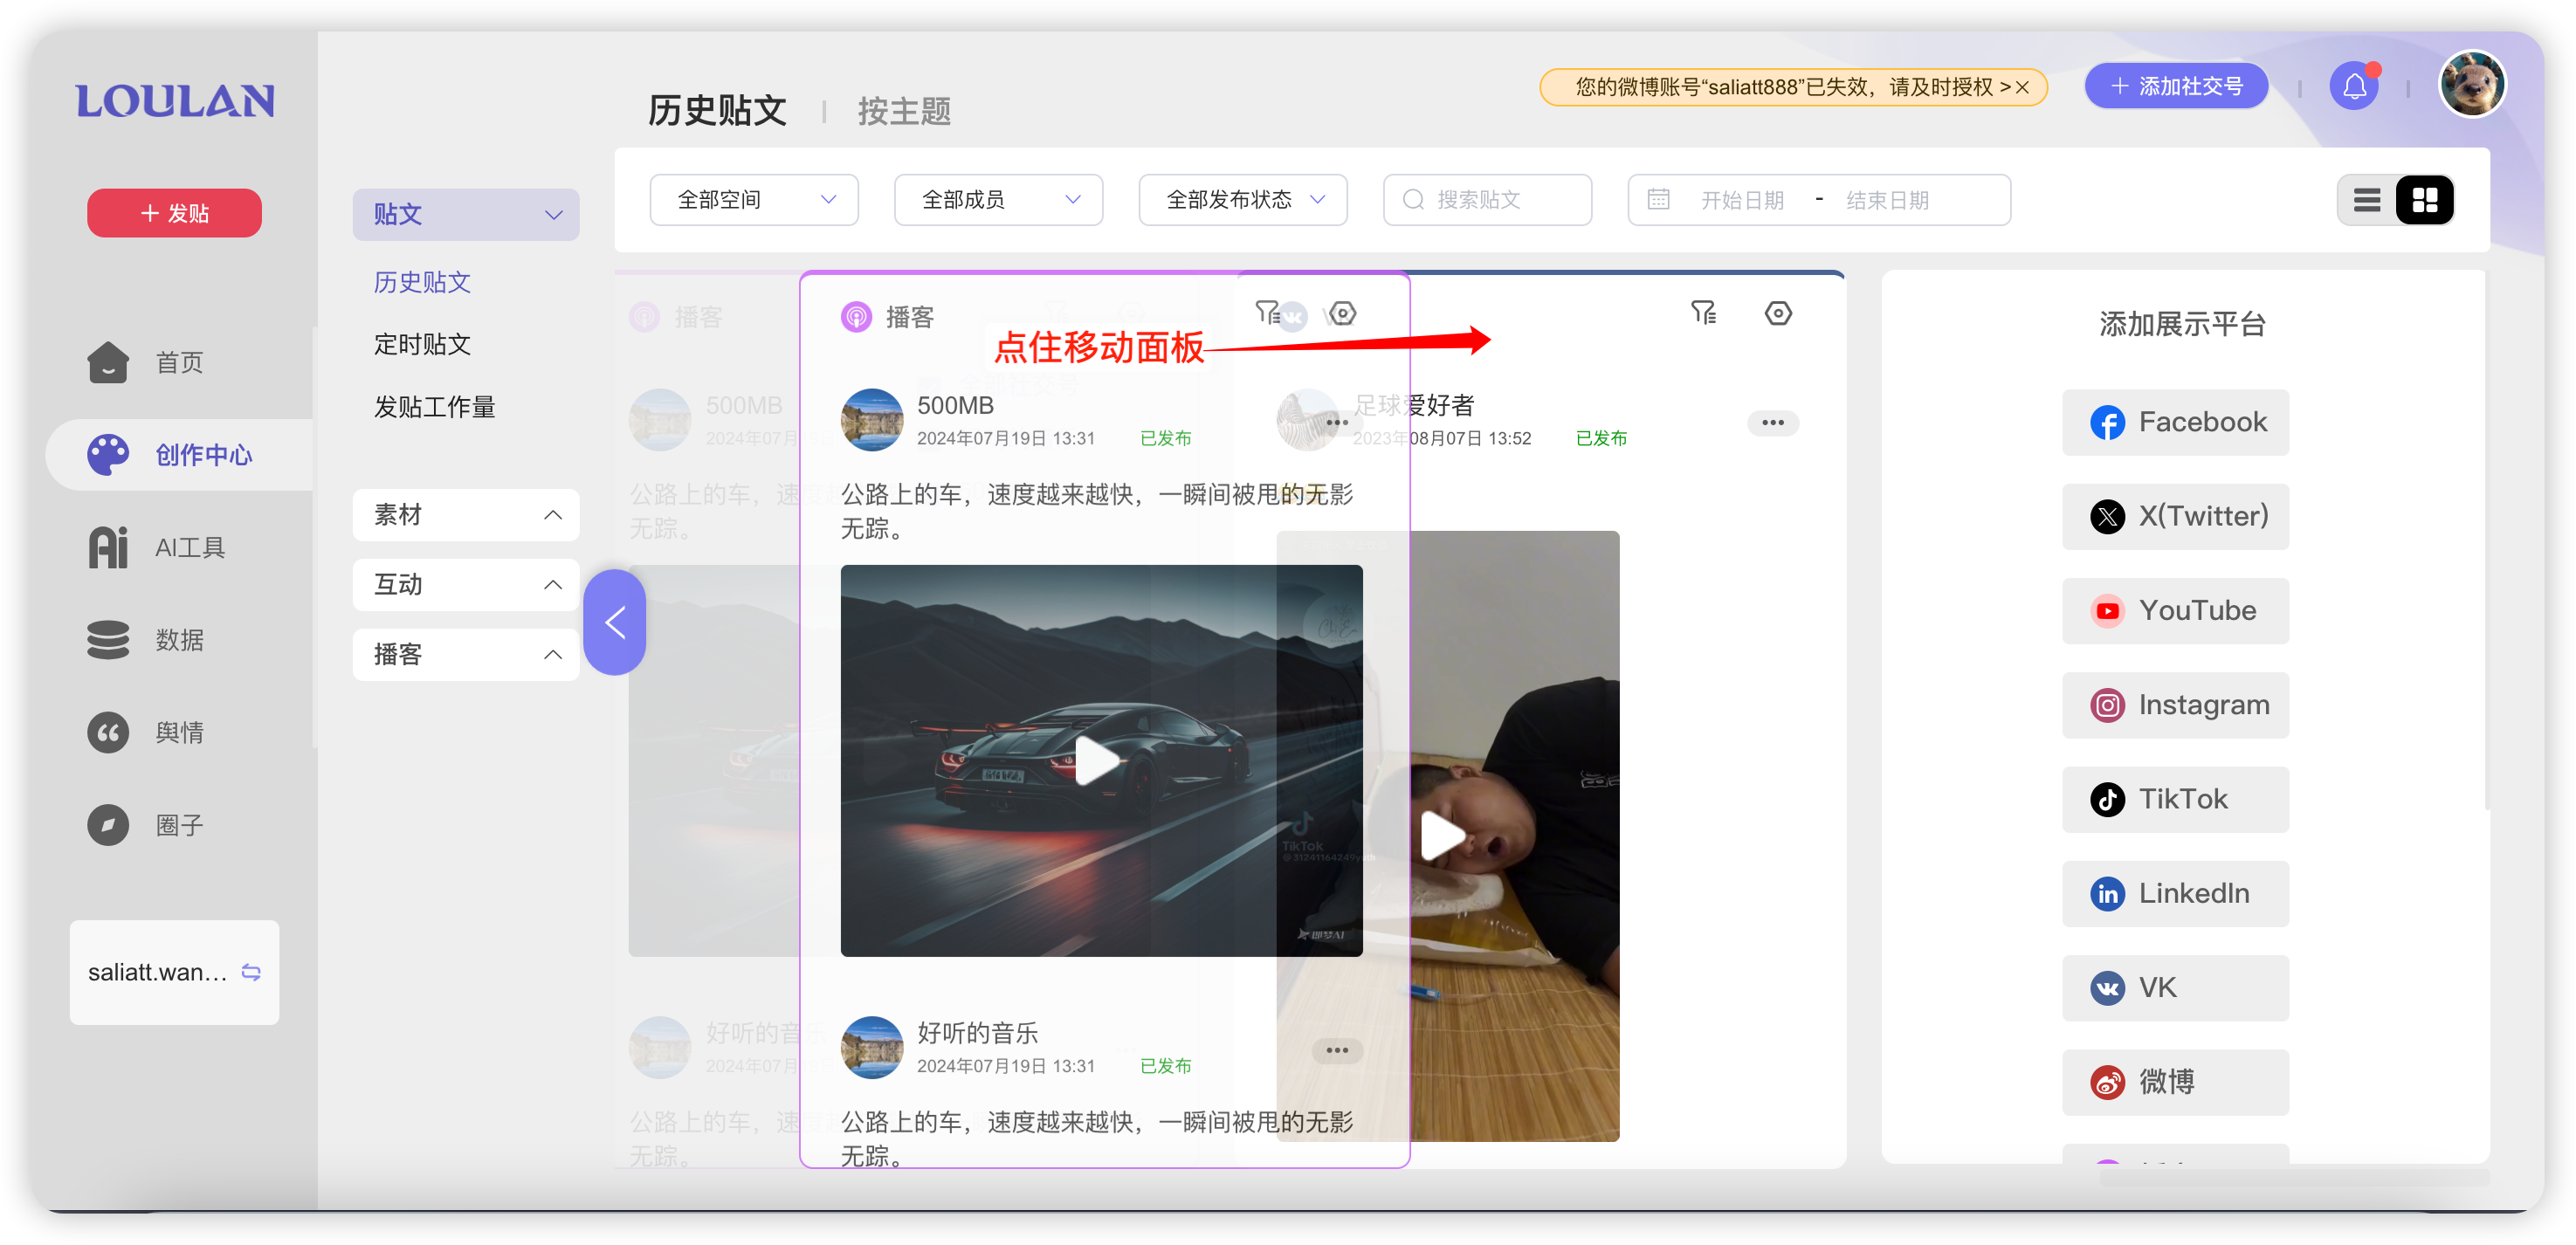The width and height of the screenshot is (2576, 1245).
Task: Click the filter icon in the right panel
Action: click(1703, 313)
